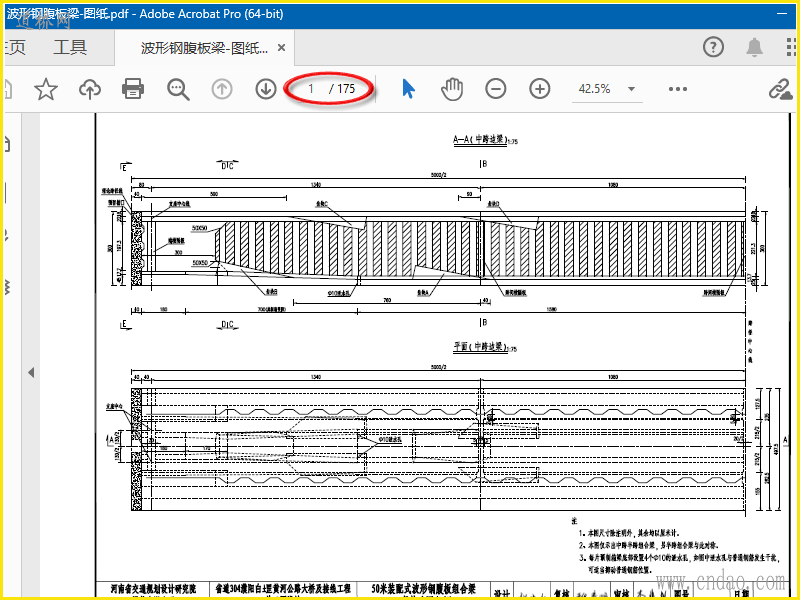Print the document using printer icon

(x=133, y=89)
